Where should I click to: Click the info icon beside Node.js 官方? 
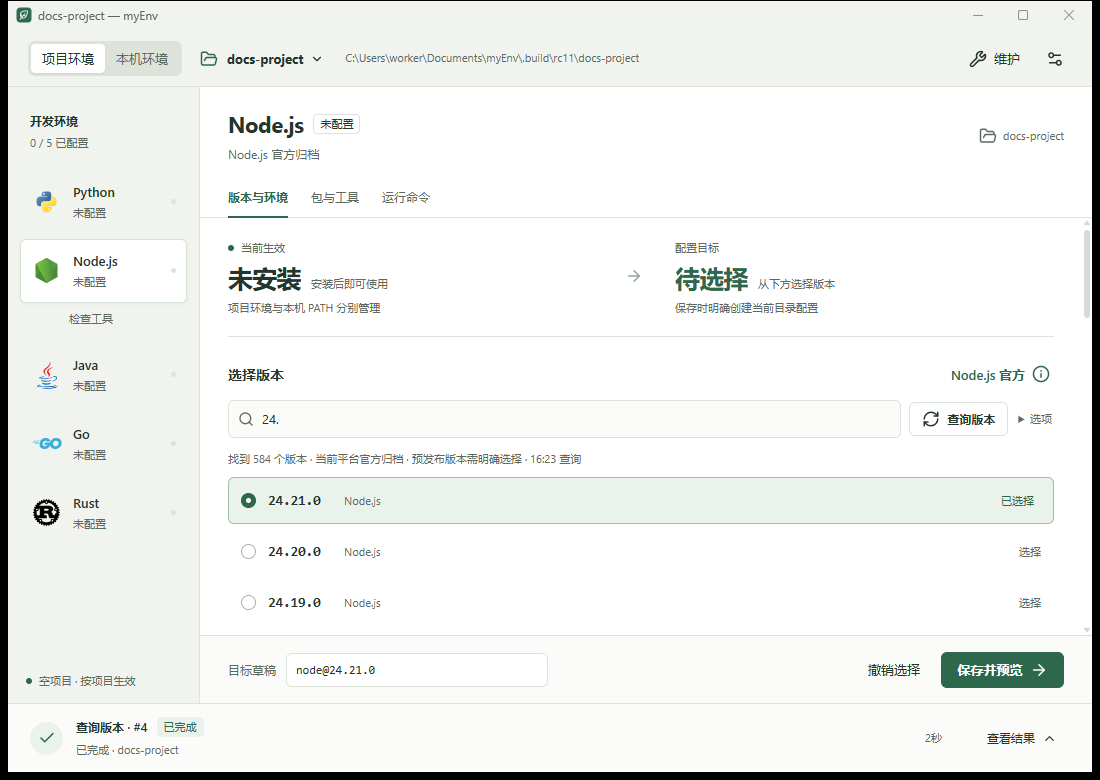click(1041, 375)
